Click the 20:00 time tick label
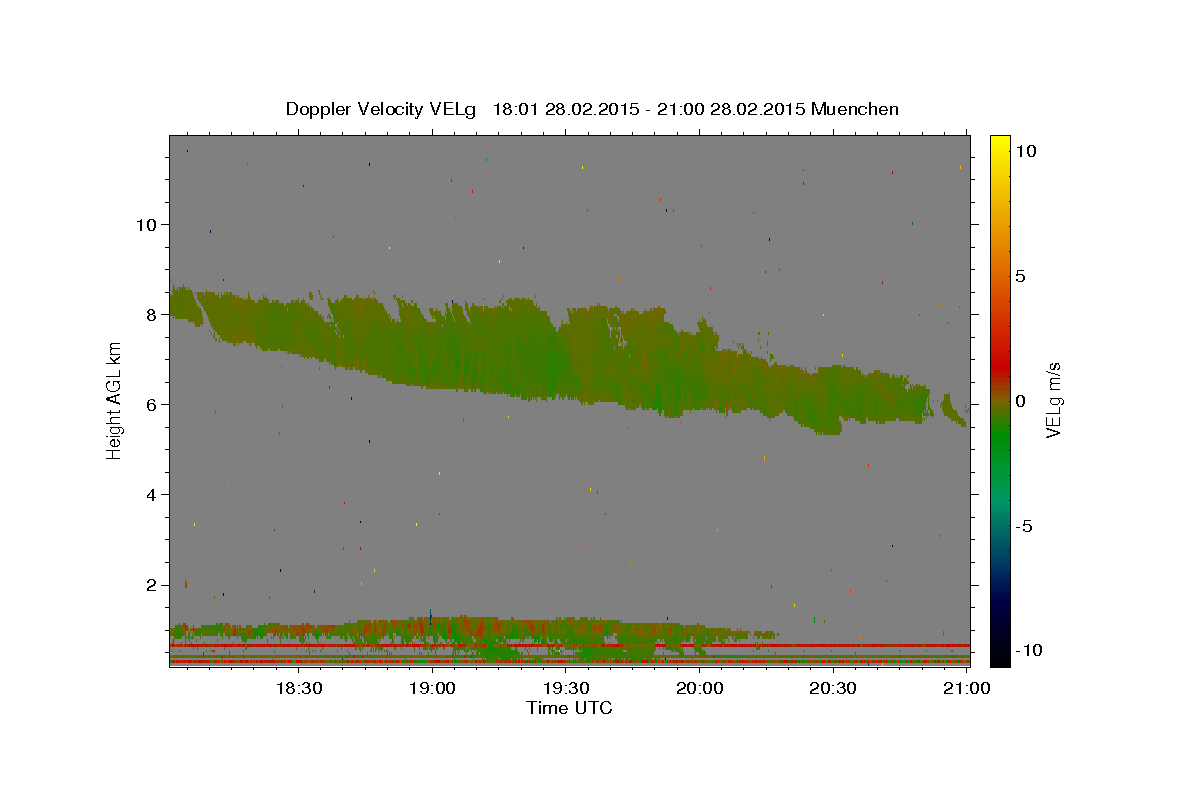Viewport: 1200px width, 800px height. pyautogui.click(x=700, y=689)
